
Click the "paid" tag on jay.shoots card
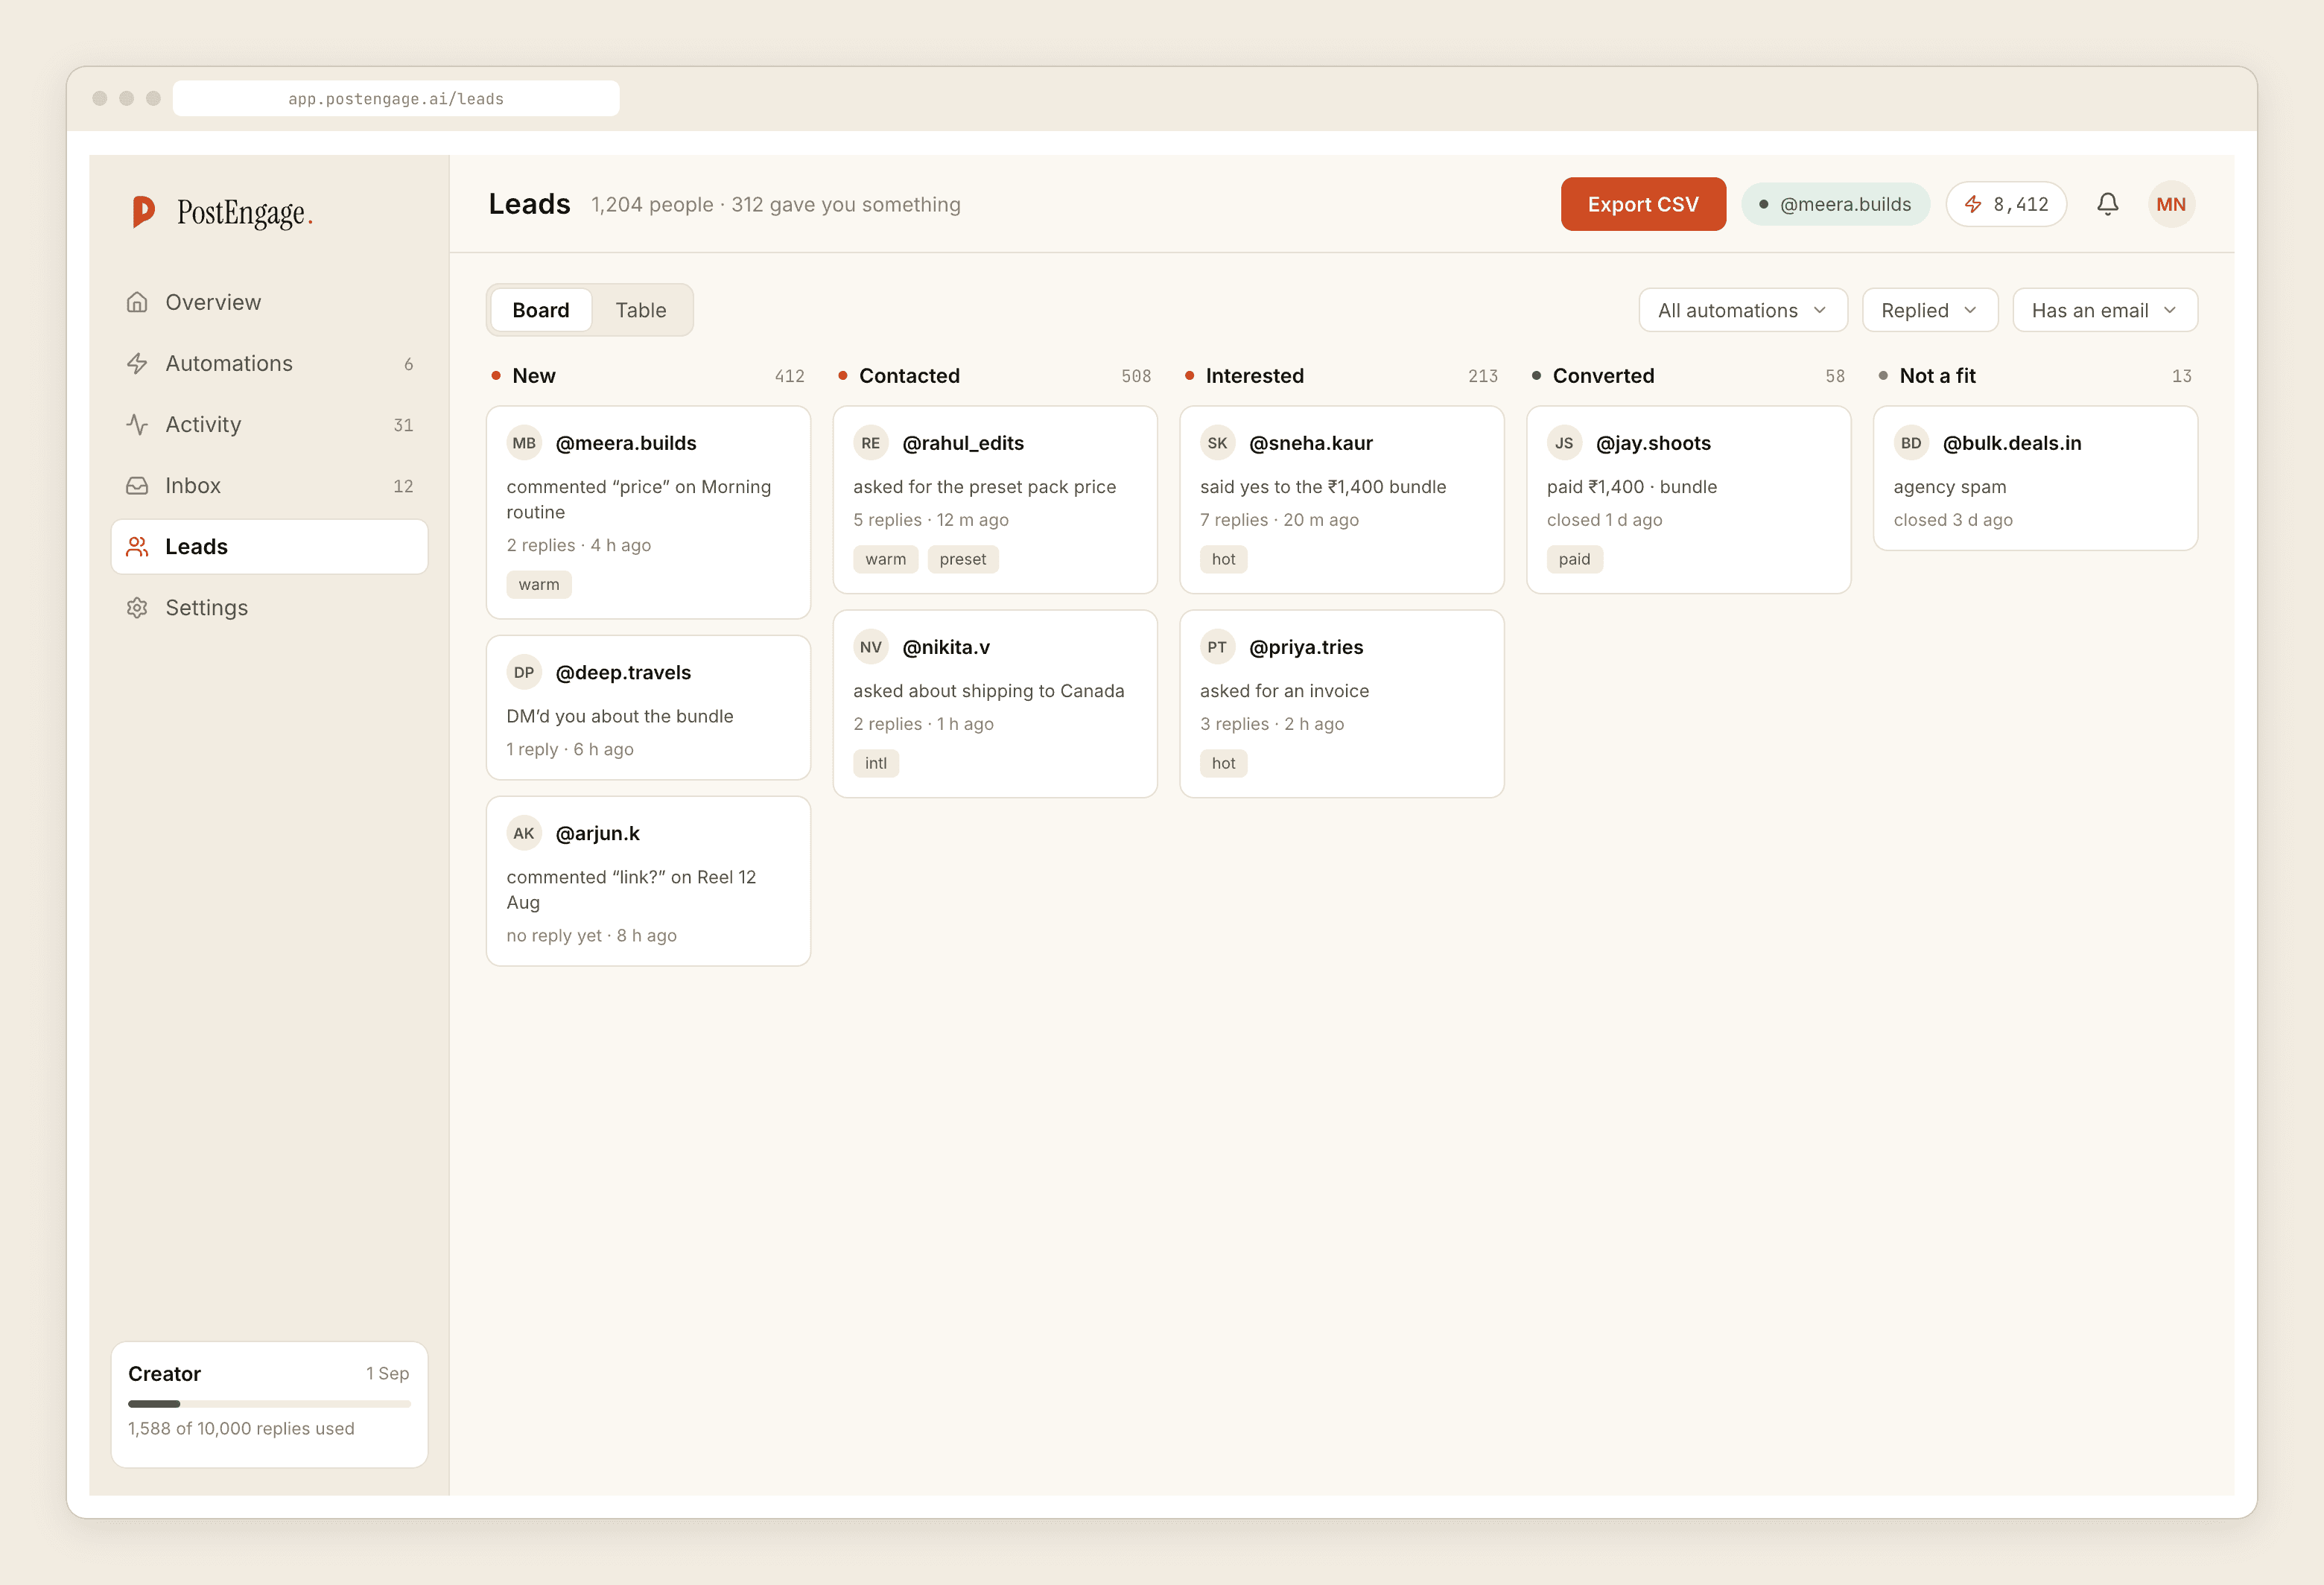tap(1574, 559)
